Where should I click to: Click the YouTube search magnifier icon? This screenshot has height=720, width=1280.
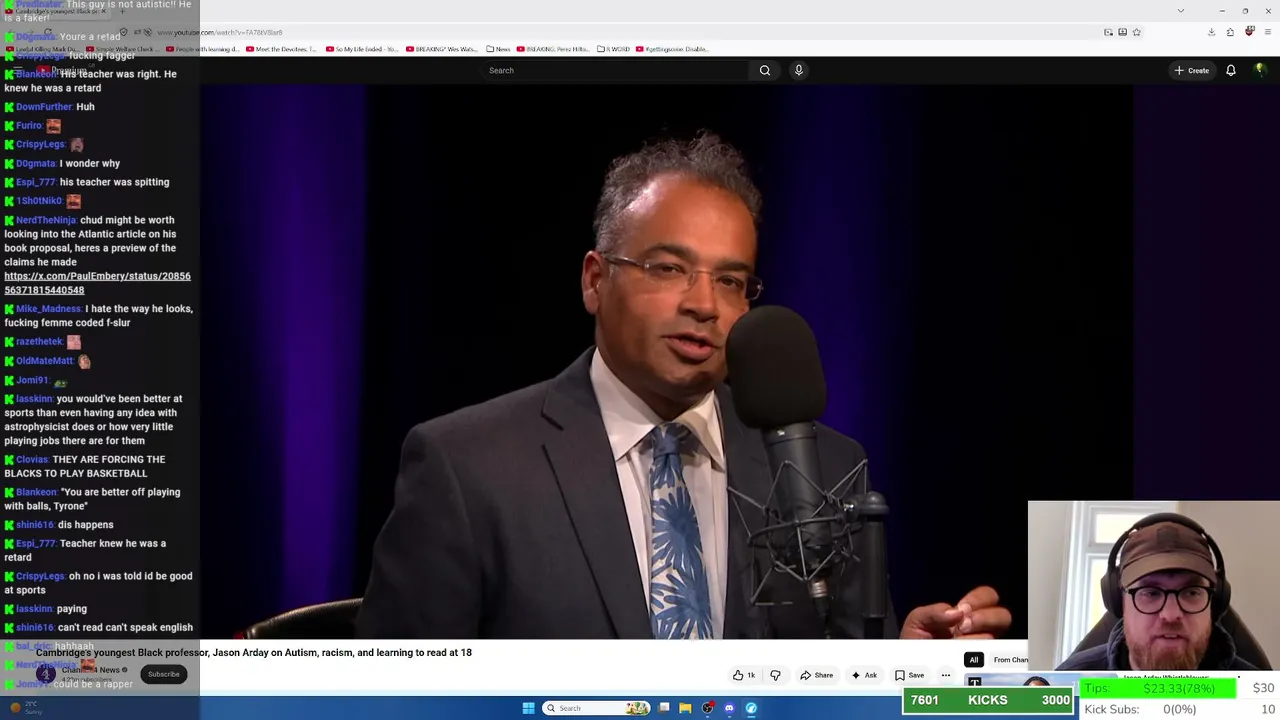[765, 70]
